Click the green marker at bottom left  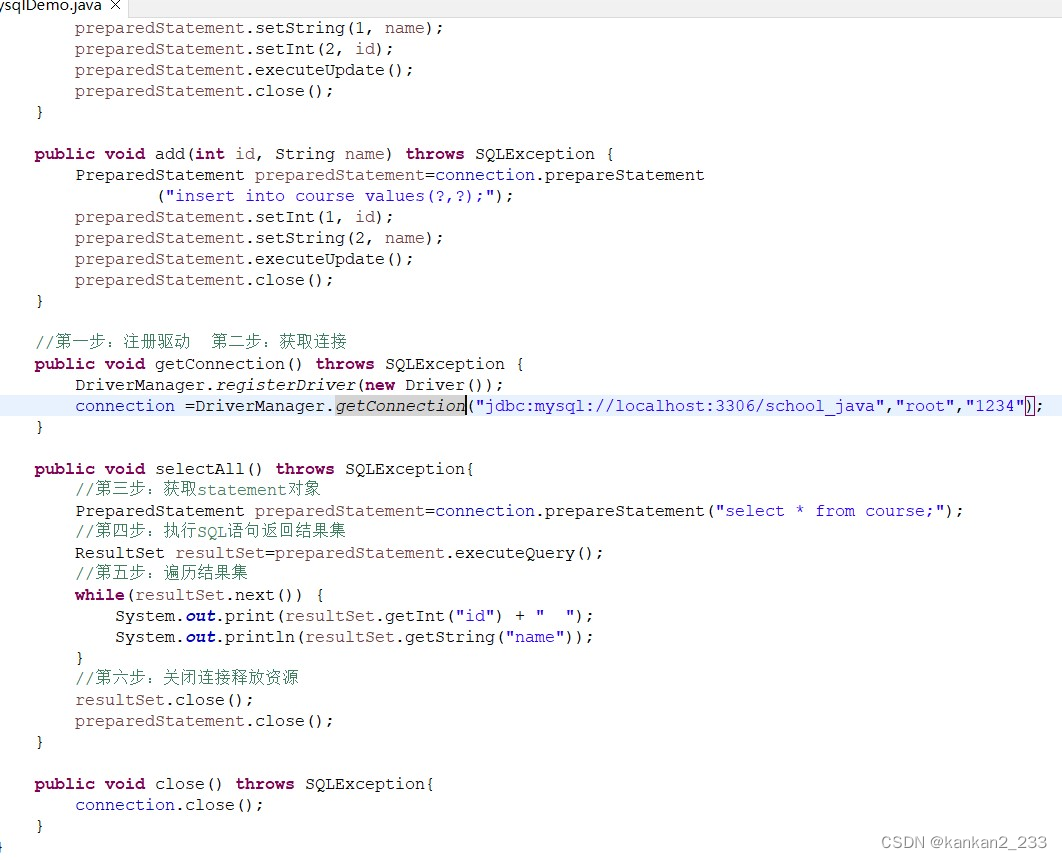pos(3,845)
